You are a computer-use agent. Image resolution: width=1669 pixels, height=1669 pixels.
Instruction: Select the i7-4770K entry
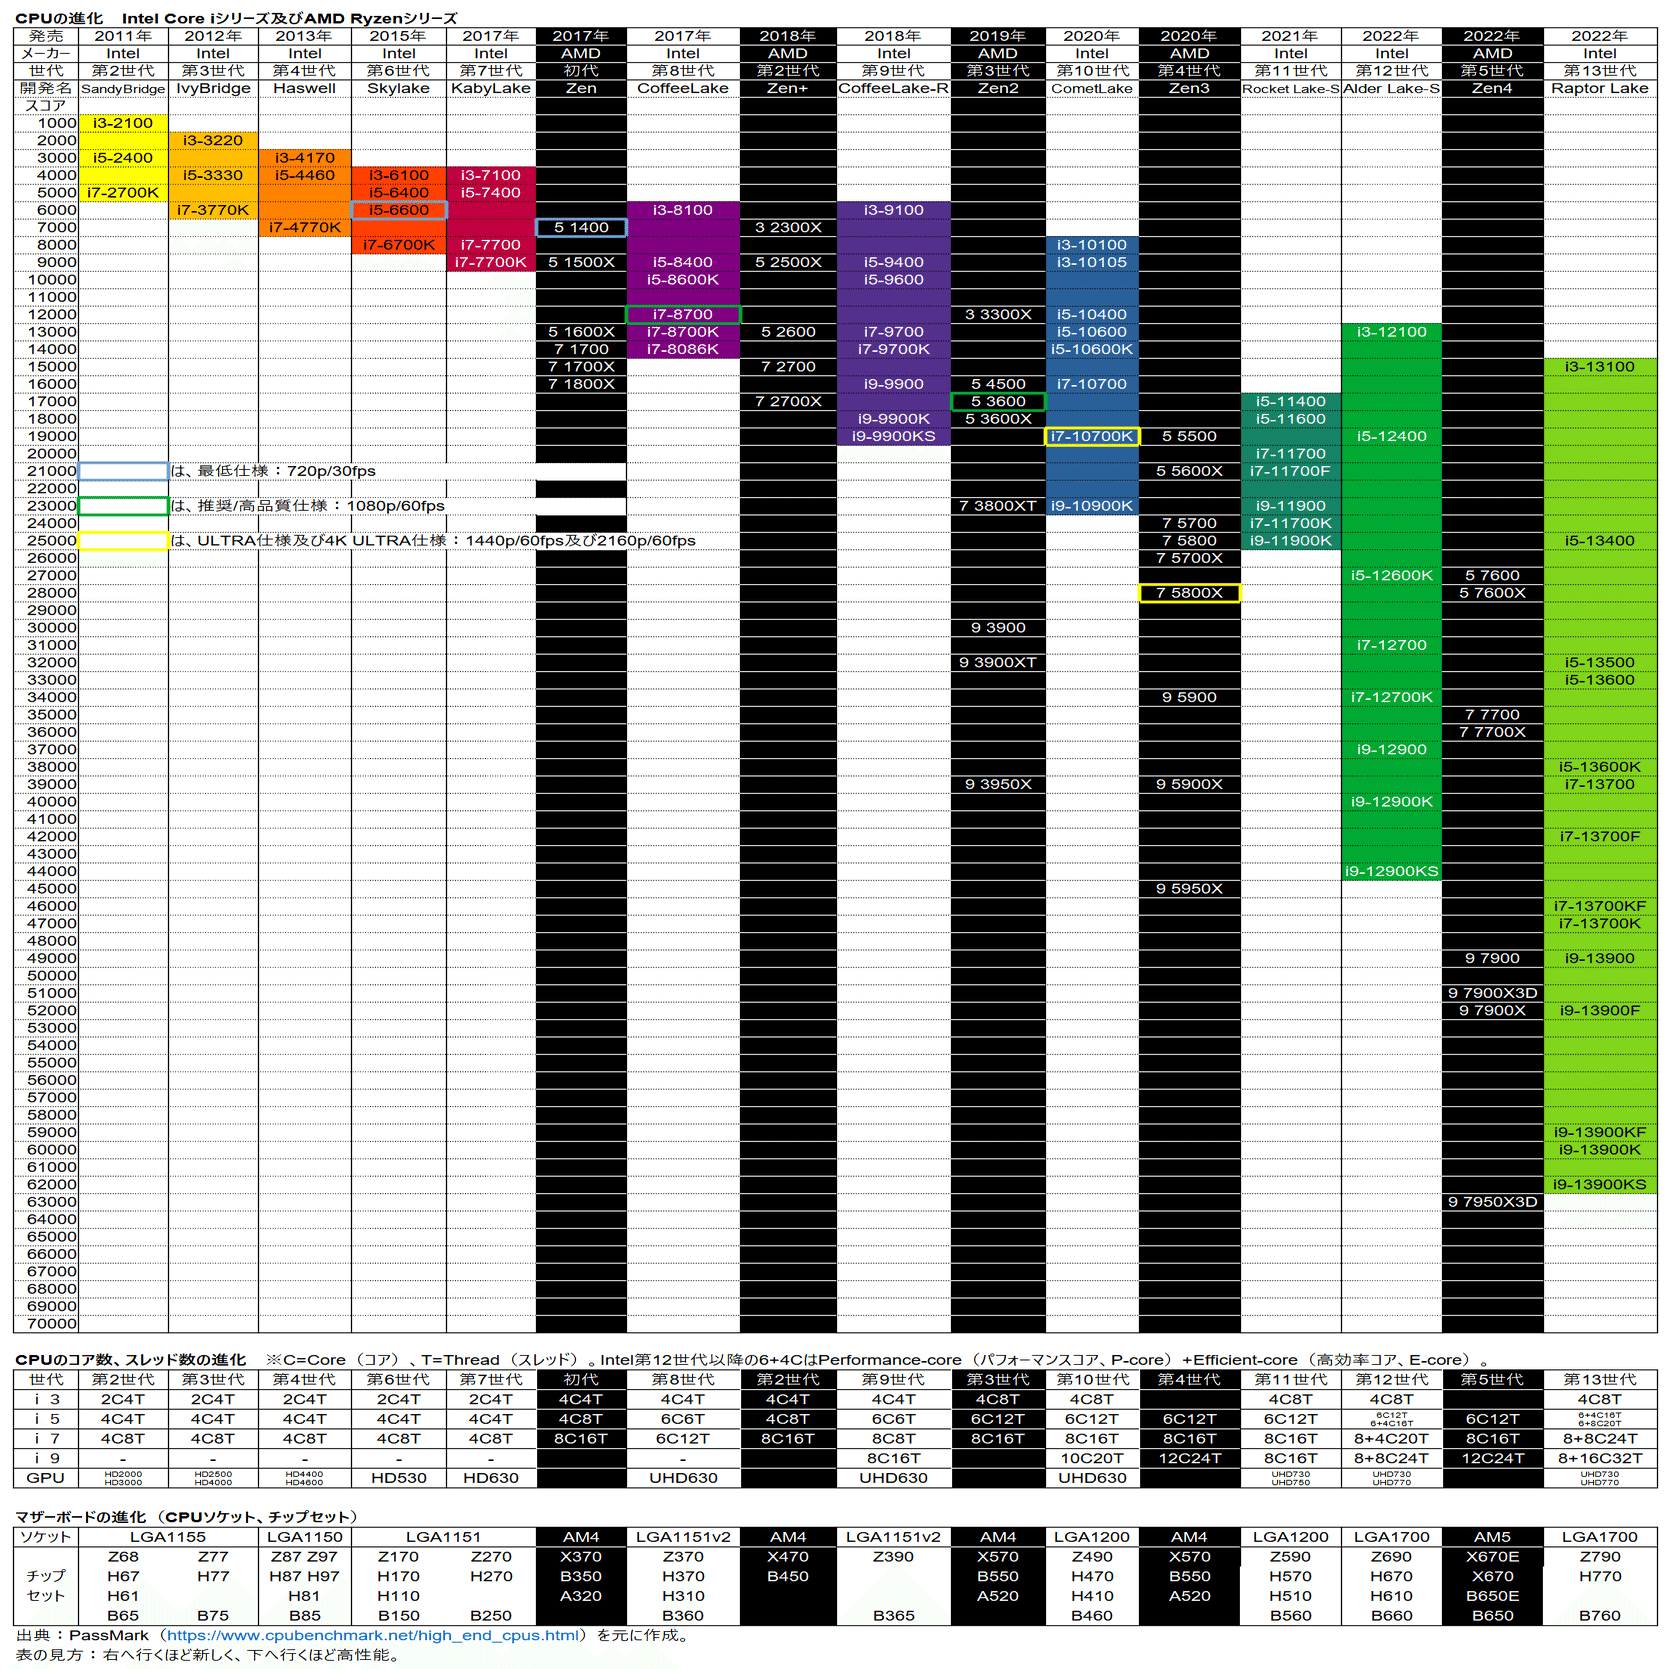coord(305,227)
